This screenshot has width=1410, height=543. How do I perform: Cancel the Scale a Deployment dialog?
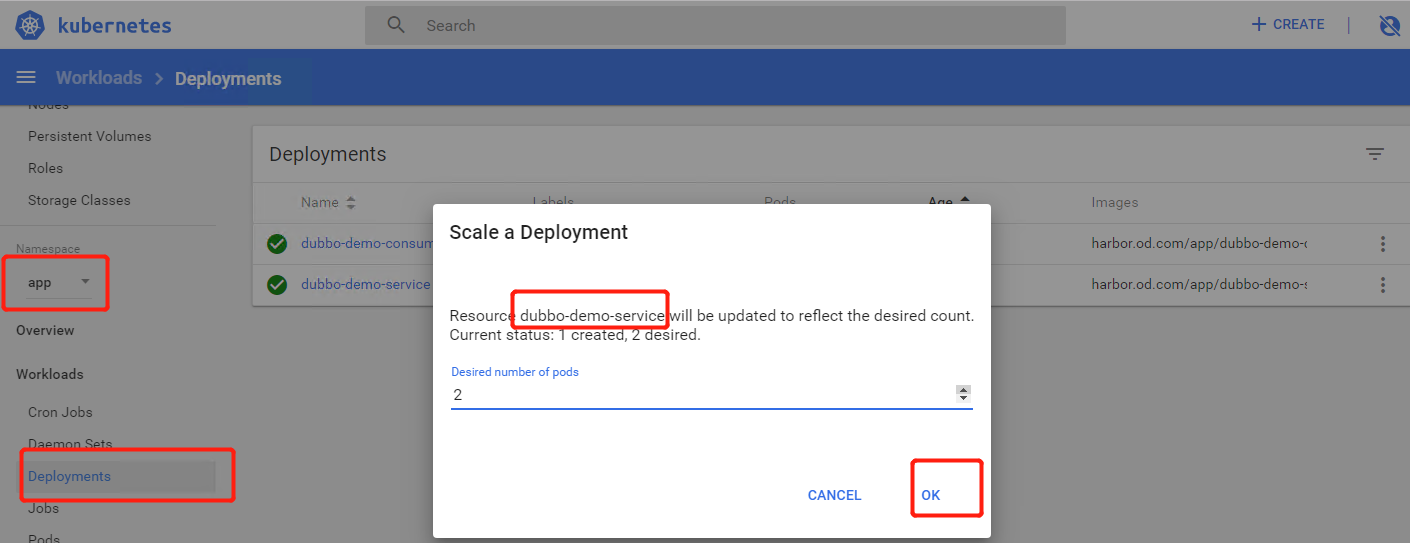tap(834, 495)
